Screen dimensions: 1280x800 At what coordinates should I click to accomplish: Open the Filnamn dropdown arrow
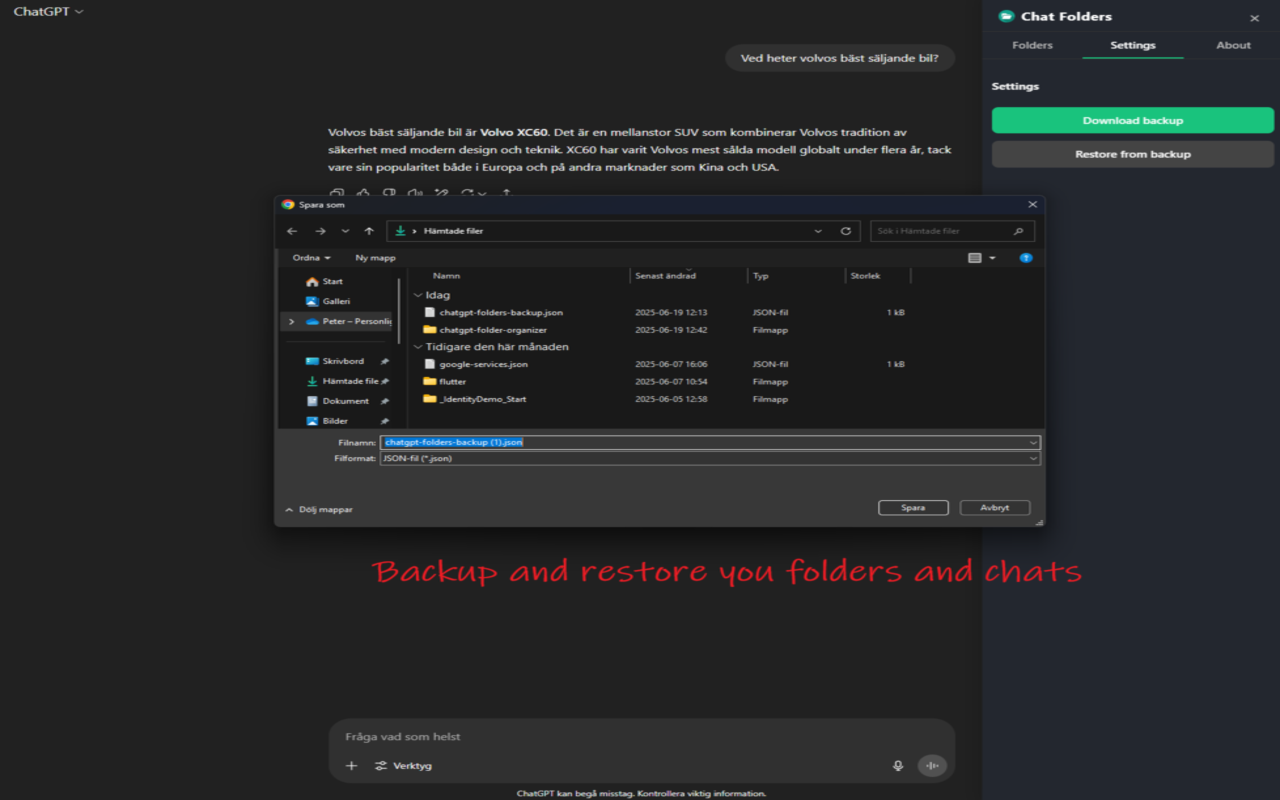[1033, 442]
